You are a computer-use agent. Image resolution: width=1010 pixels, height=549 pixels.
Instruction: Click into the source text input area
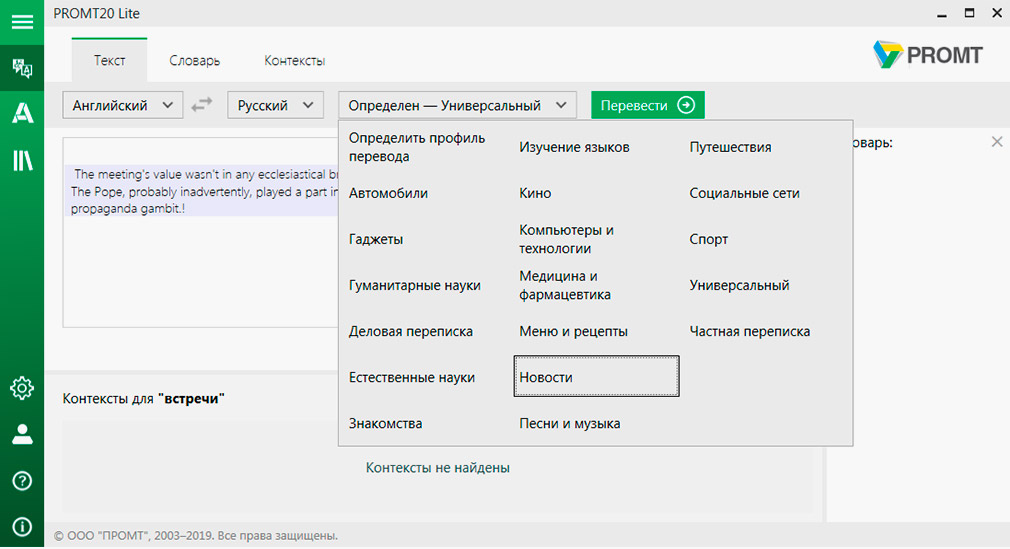point(200,232)
